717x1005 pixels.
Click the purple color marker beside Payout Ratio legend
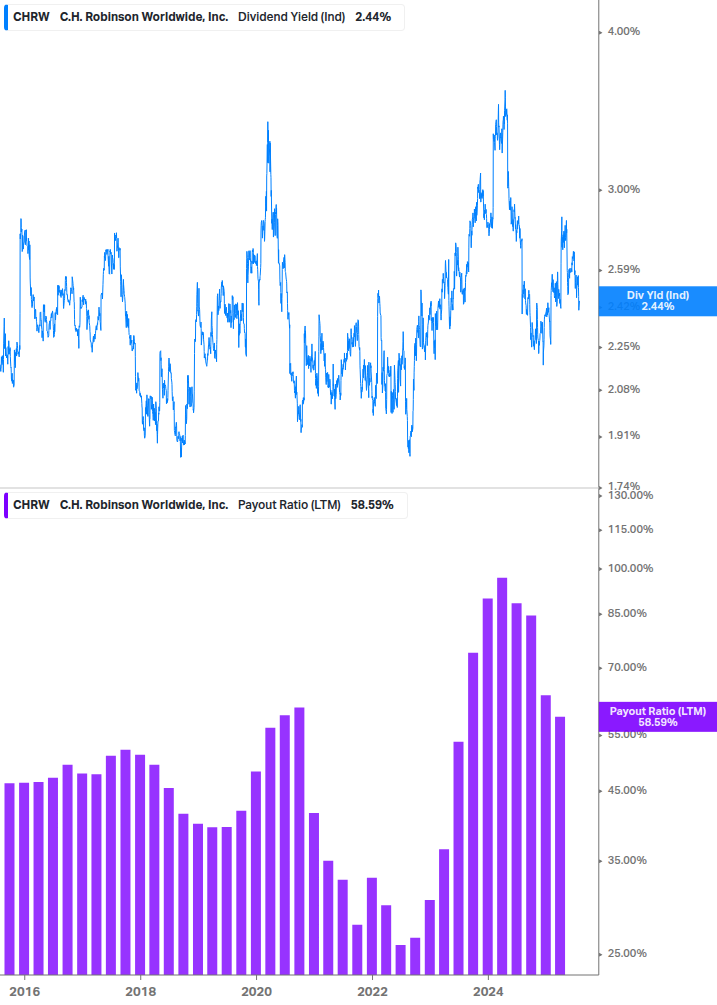coord(6,505)
